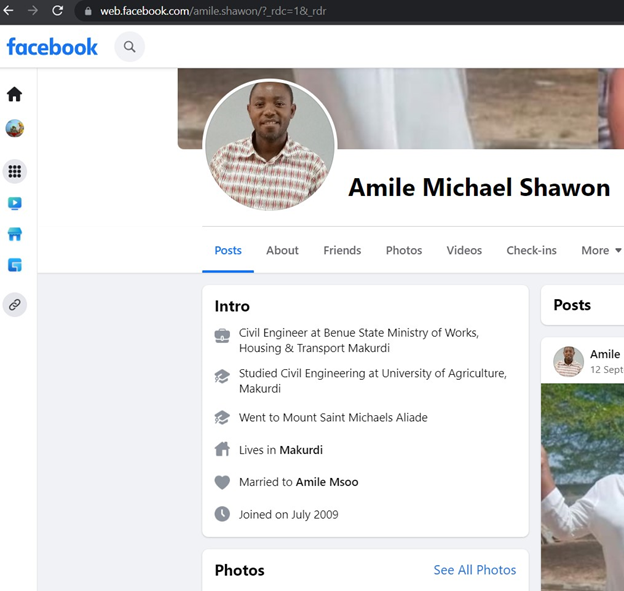Switch to the Videos tab

[x=464, y=250]
